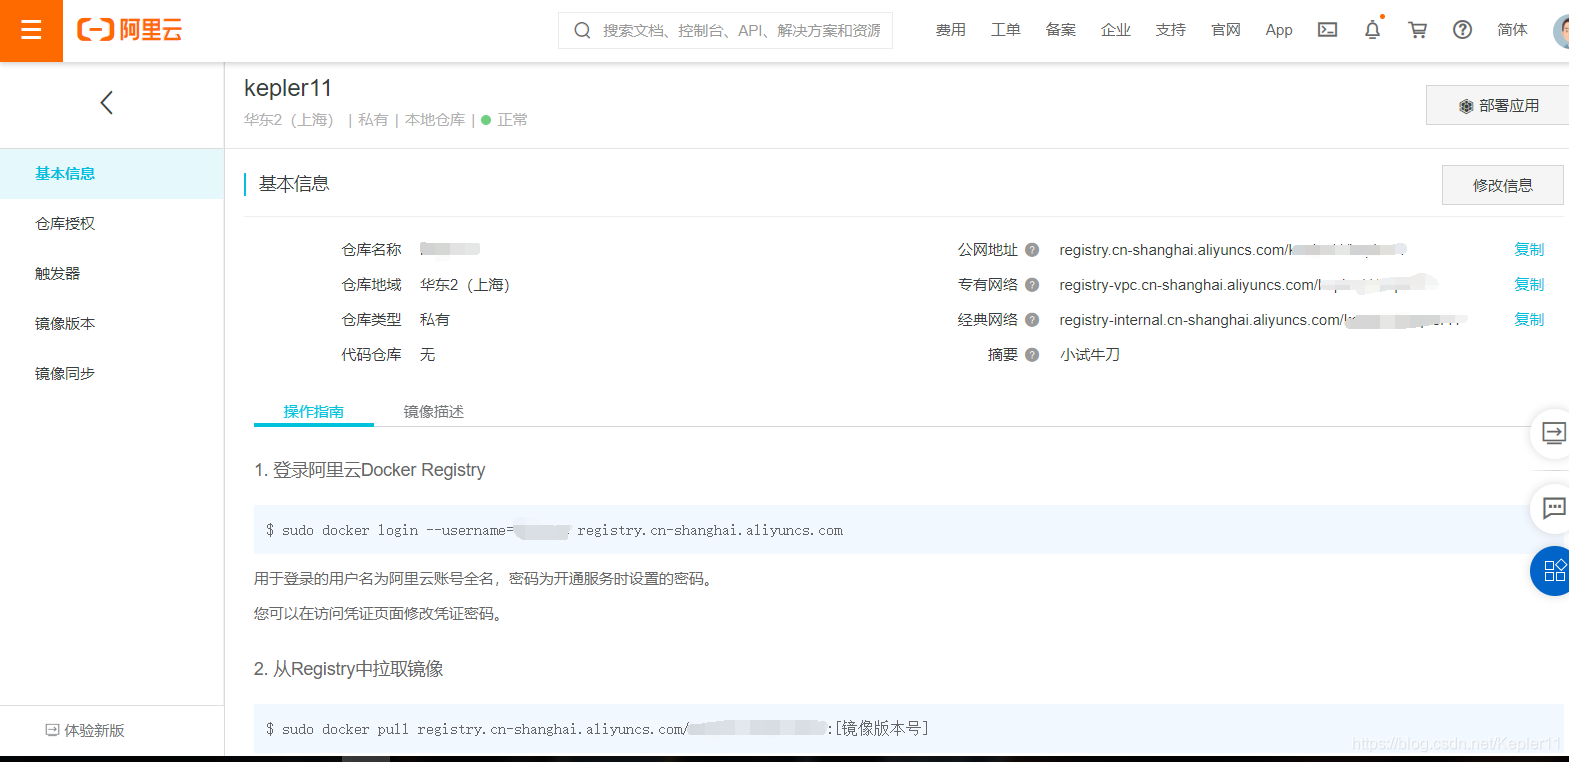Open the blue floating apps grid button
The width and height of the screenshot is (1569, 762).
1552,571
